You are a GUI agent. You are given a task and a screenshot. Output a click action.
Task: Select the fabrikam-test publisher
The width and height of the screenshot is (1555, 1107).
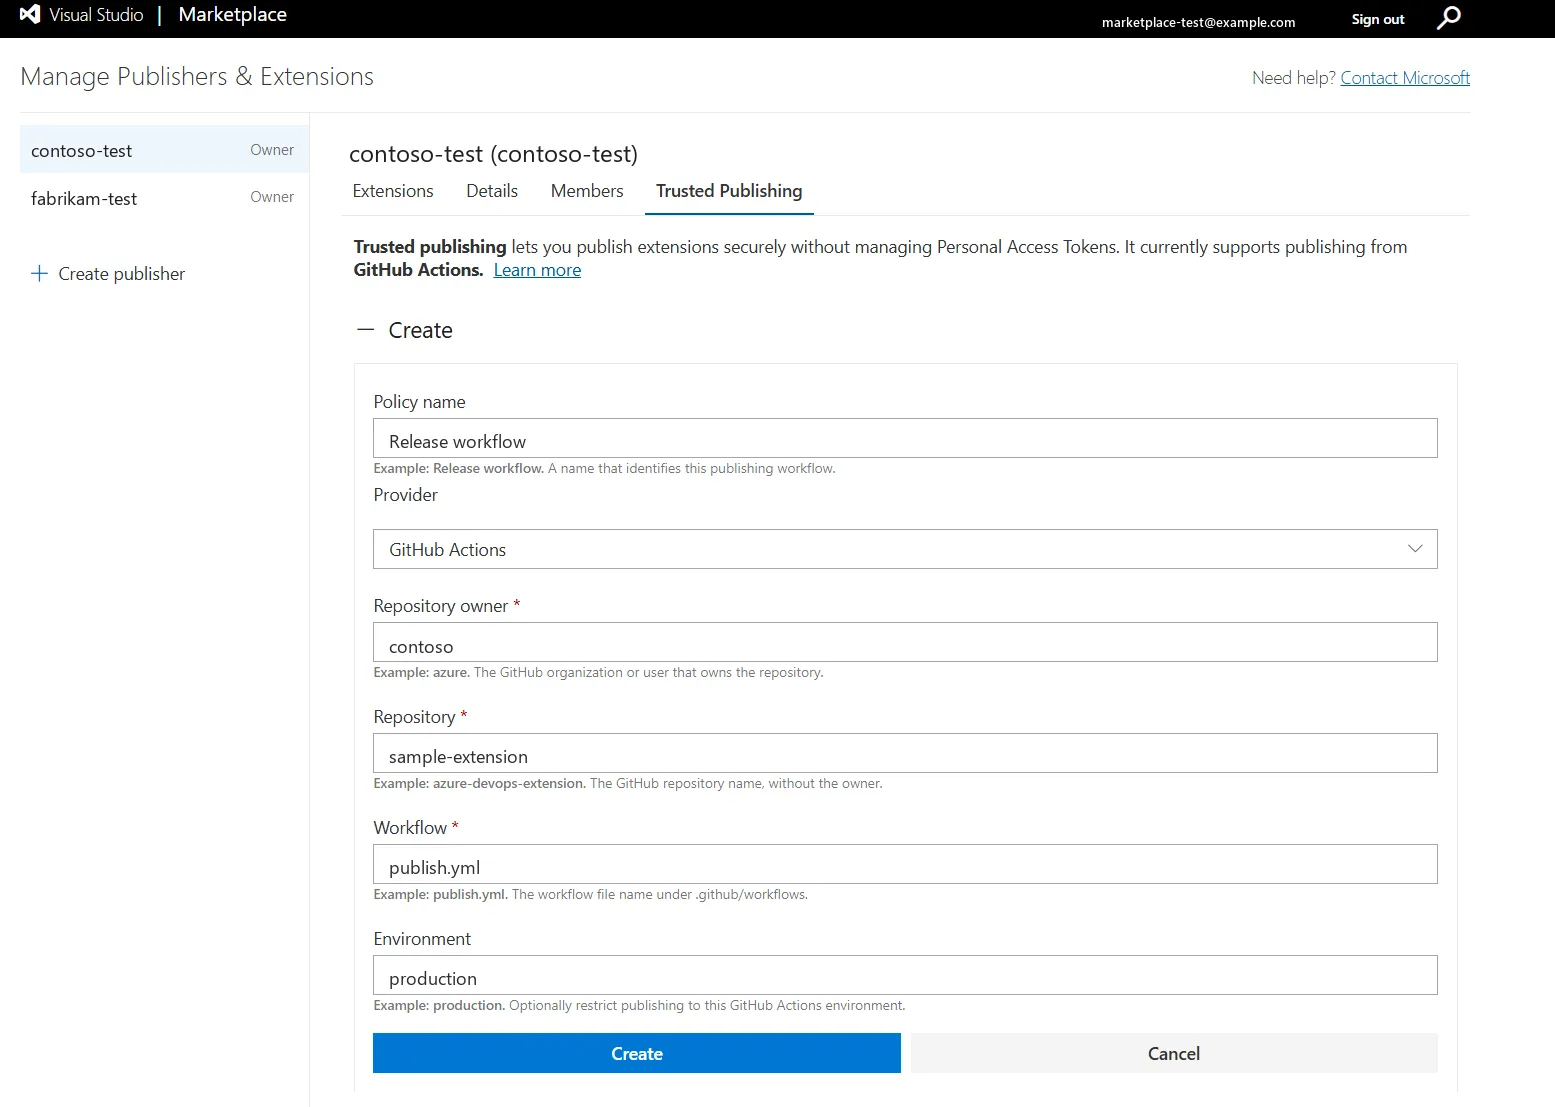[x=164, y=198]
